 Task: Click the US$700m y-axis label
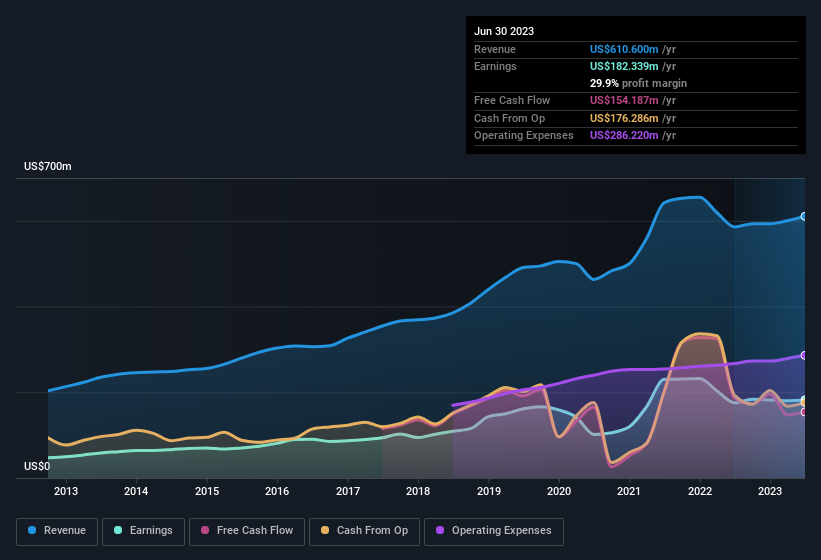[48, 166]
